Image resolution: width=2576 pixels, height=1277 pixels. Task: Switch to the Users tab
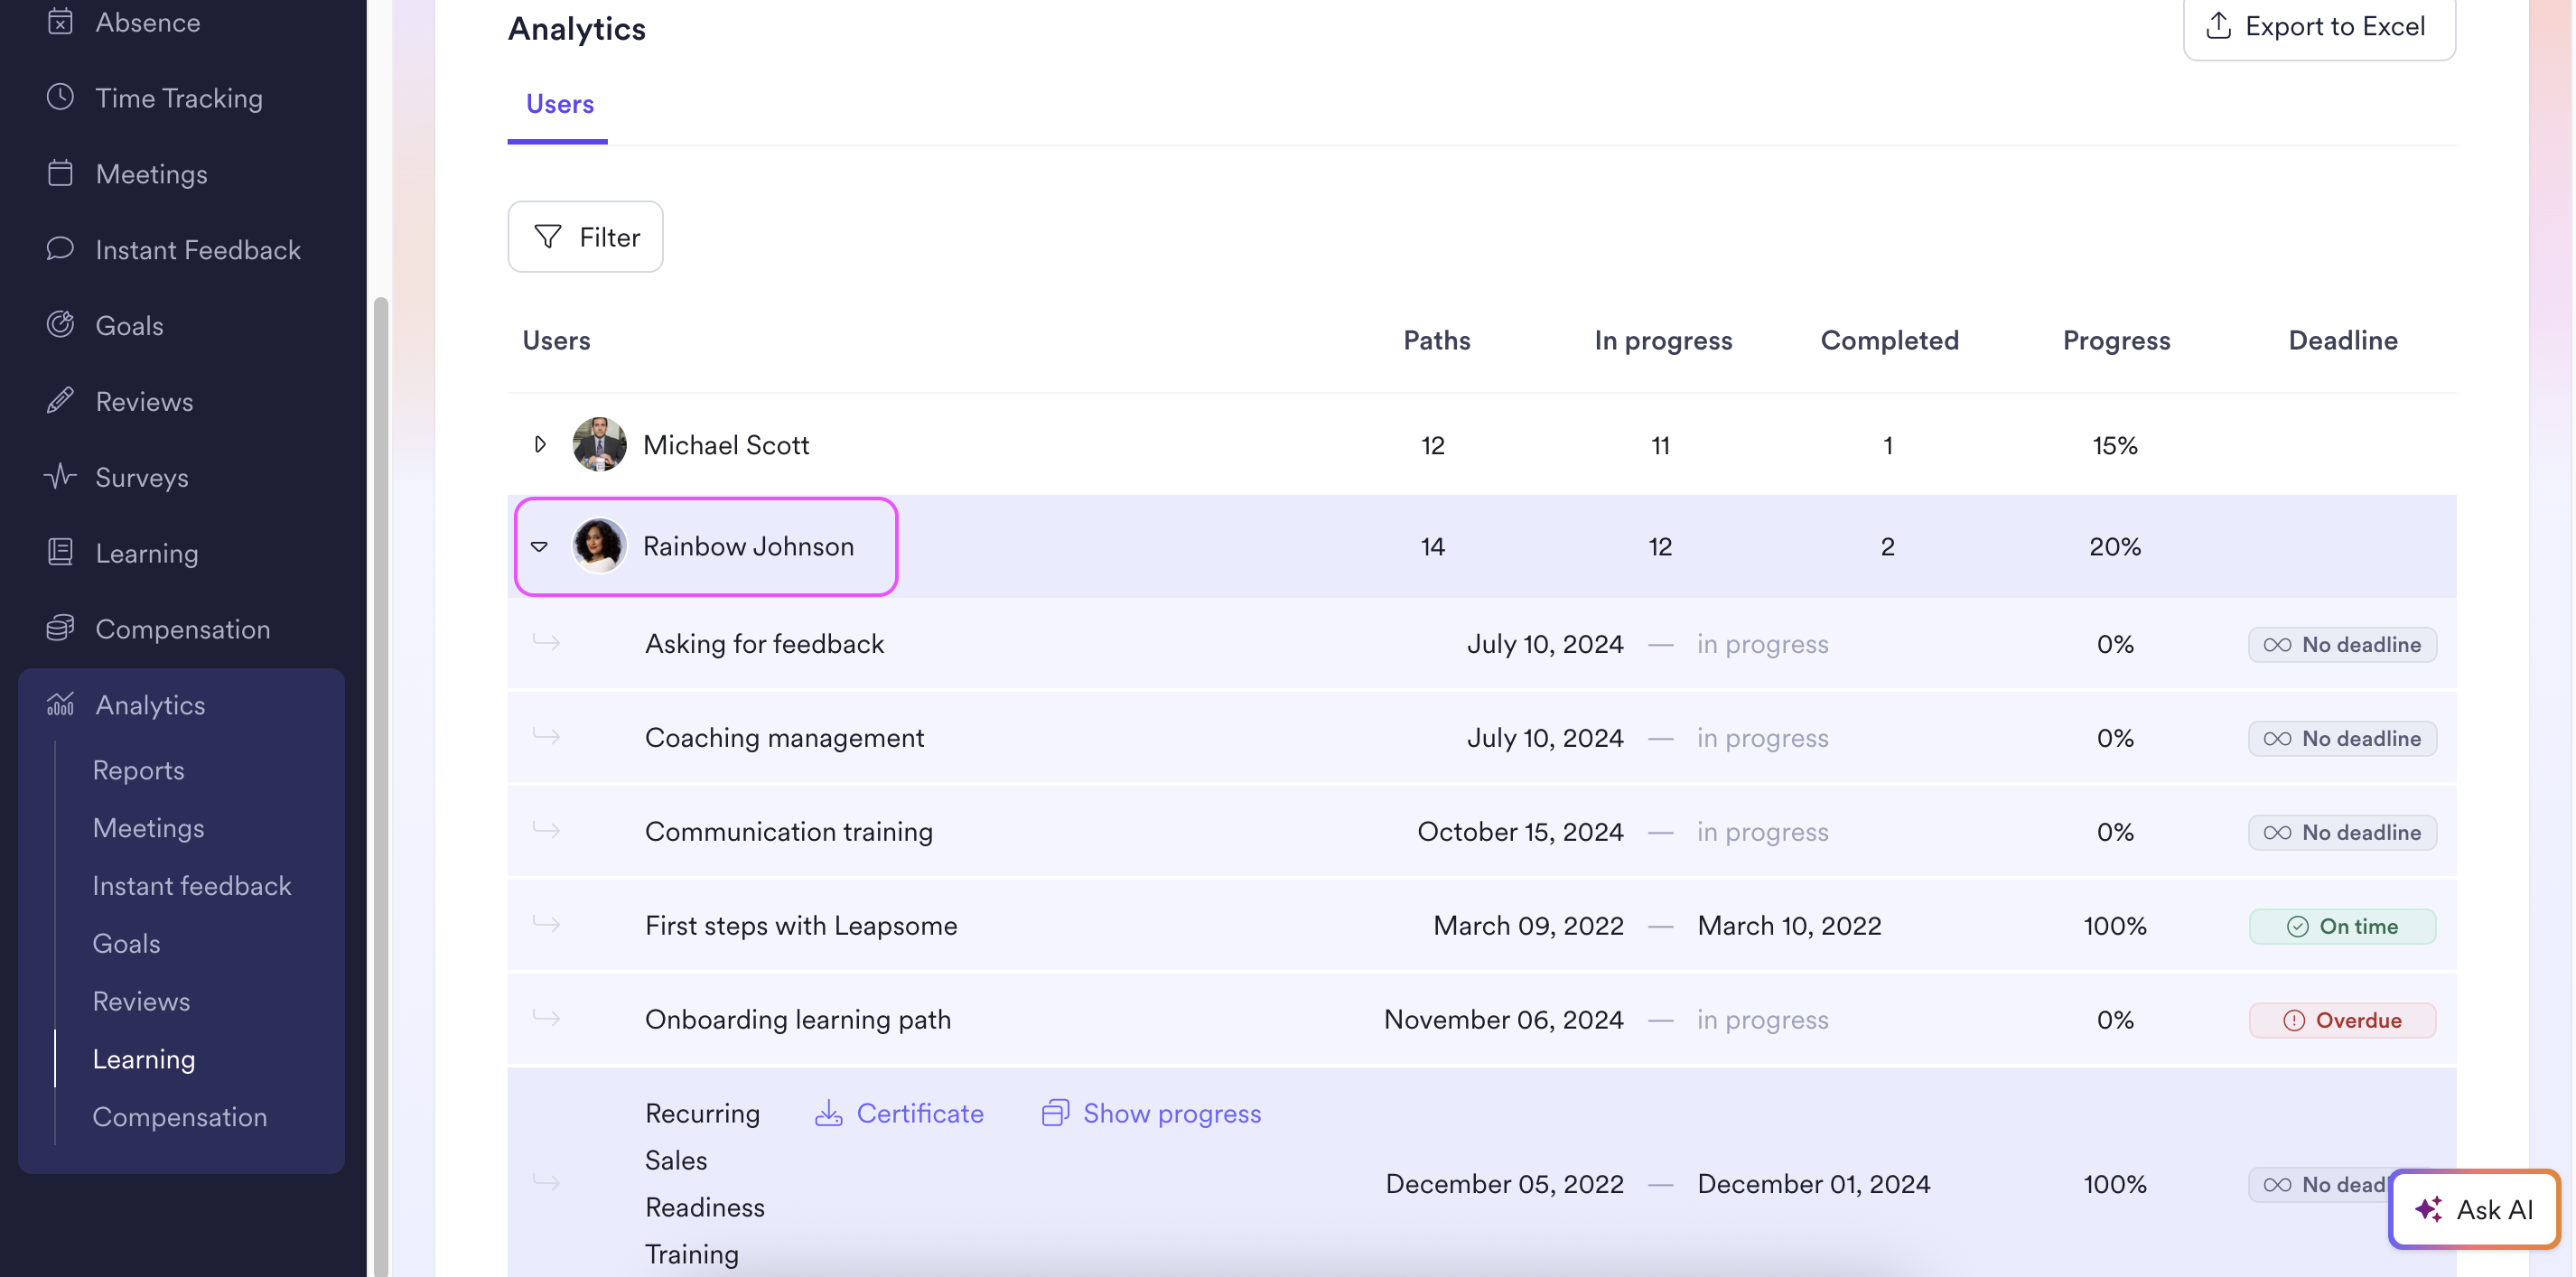pyautogui.click(x=559, y=104)
